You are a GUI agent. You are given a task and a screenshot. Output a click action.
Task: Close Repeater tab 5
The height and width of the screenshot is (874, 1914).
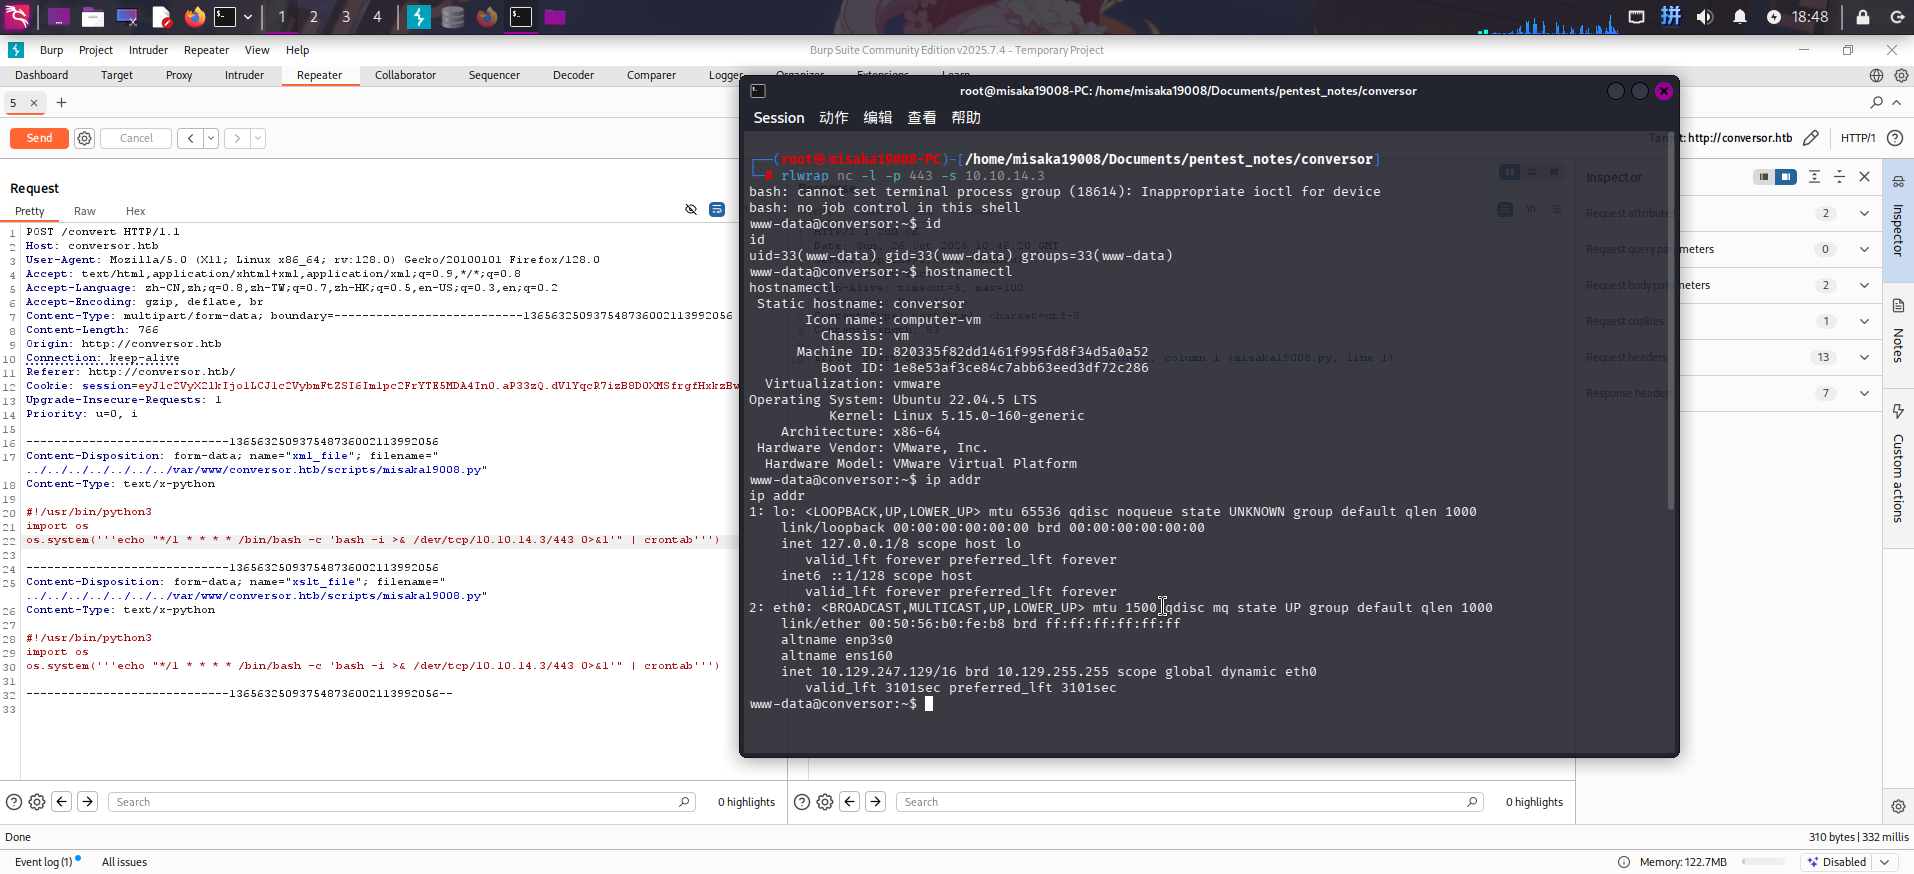point(34,103)
